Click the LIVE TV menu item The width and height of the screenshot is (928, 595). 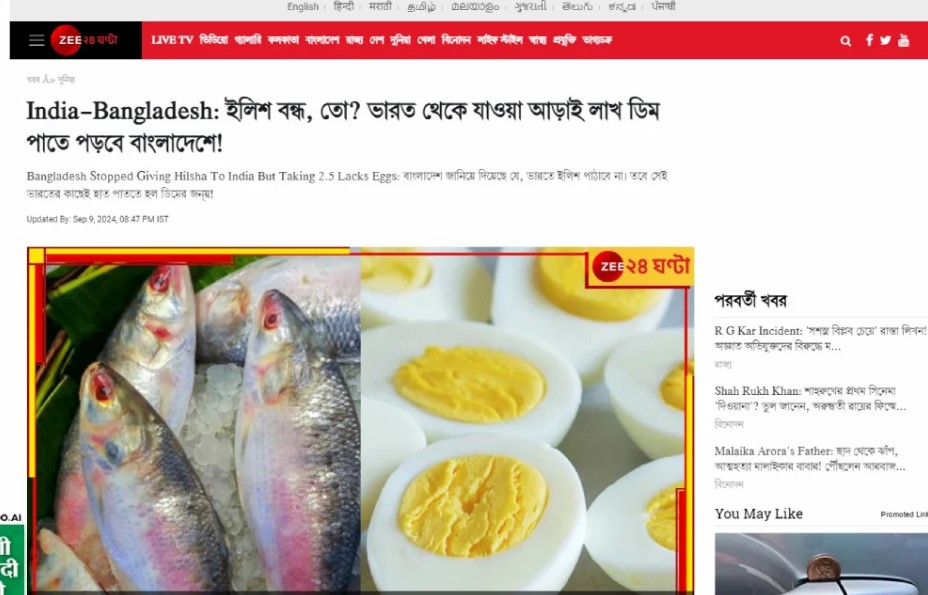click(172, 40)
